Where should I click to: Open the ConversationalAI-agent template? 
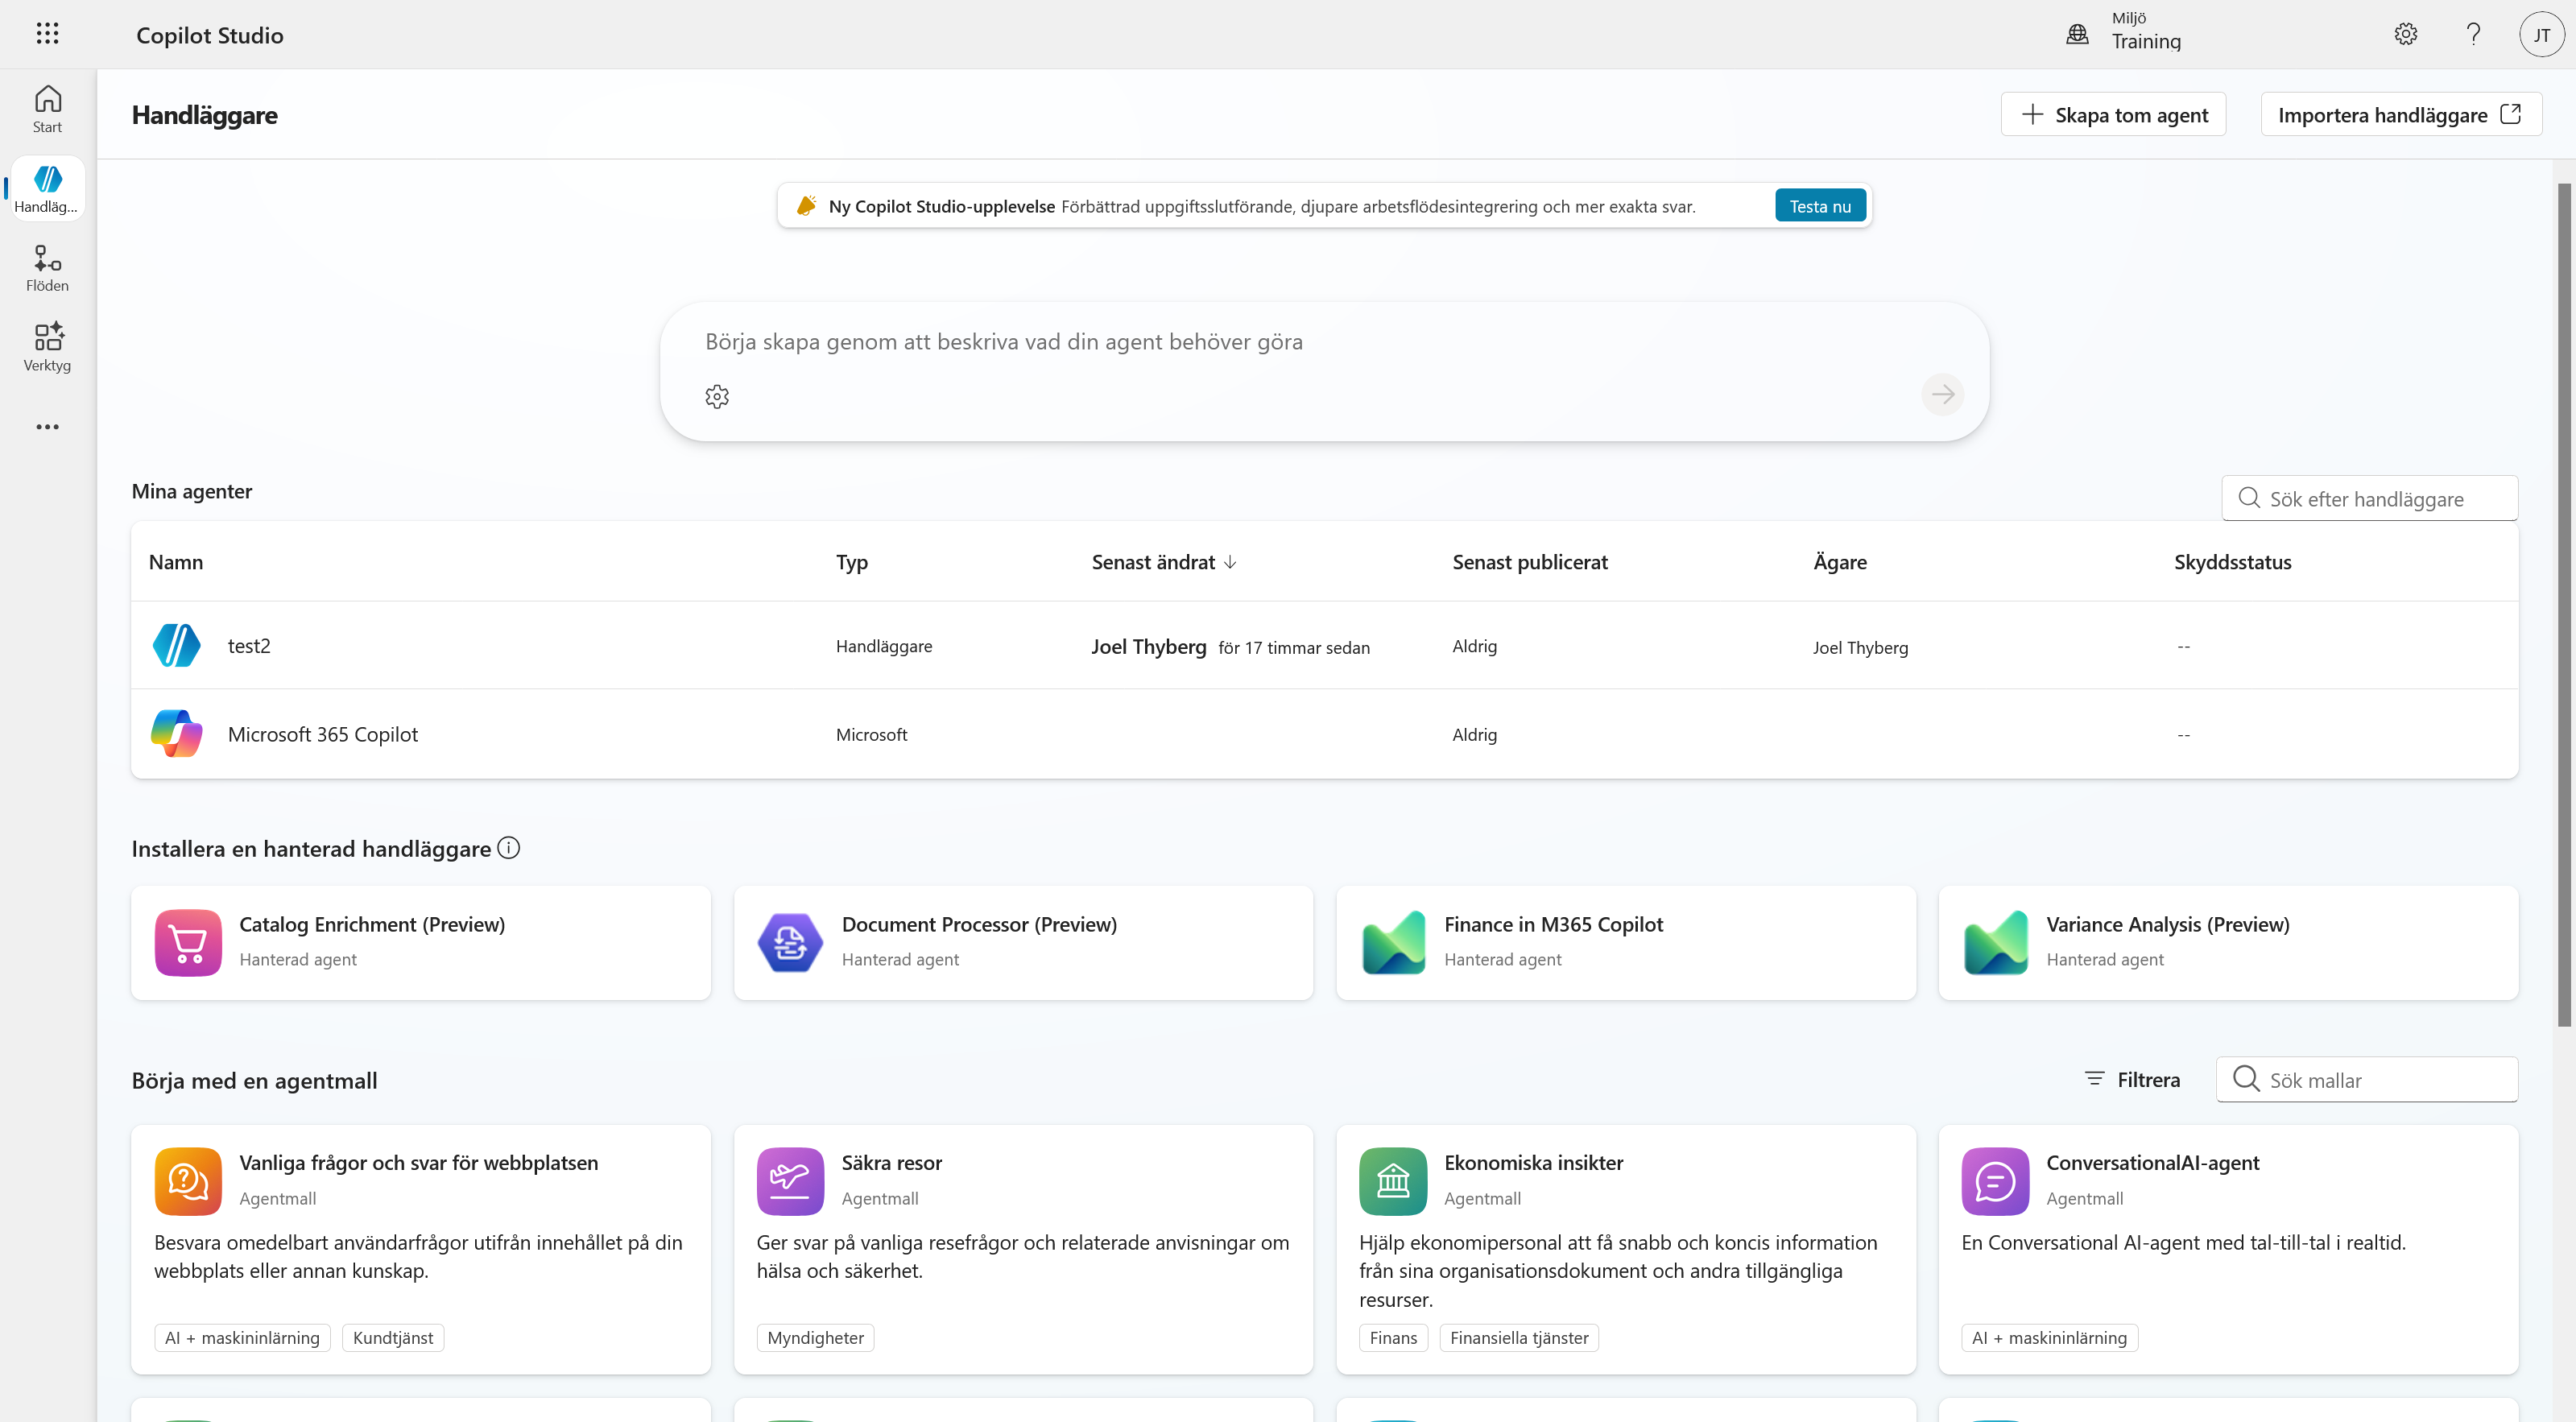[2228, 1250]
